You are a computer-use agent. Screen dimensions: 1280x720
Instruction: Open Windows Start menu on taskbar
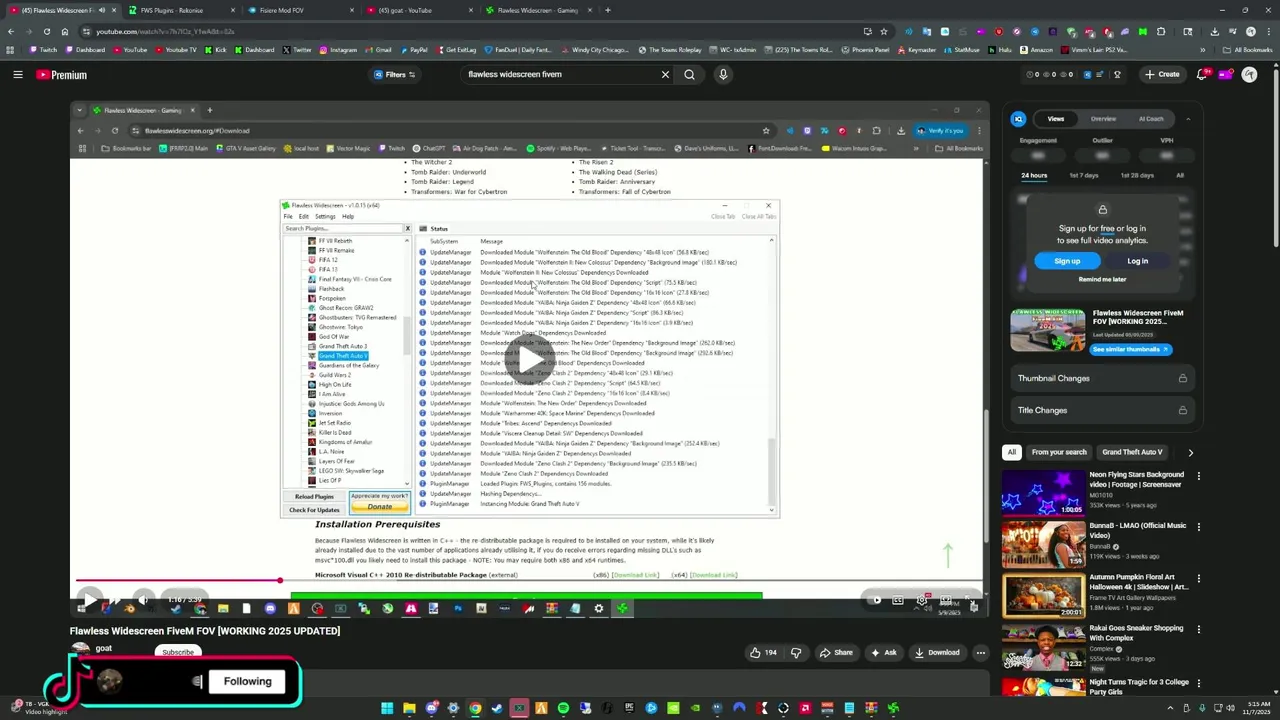[387, 708]
